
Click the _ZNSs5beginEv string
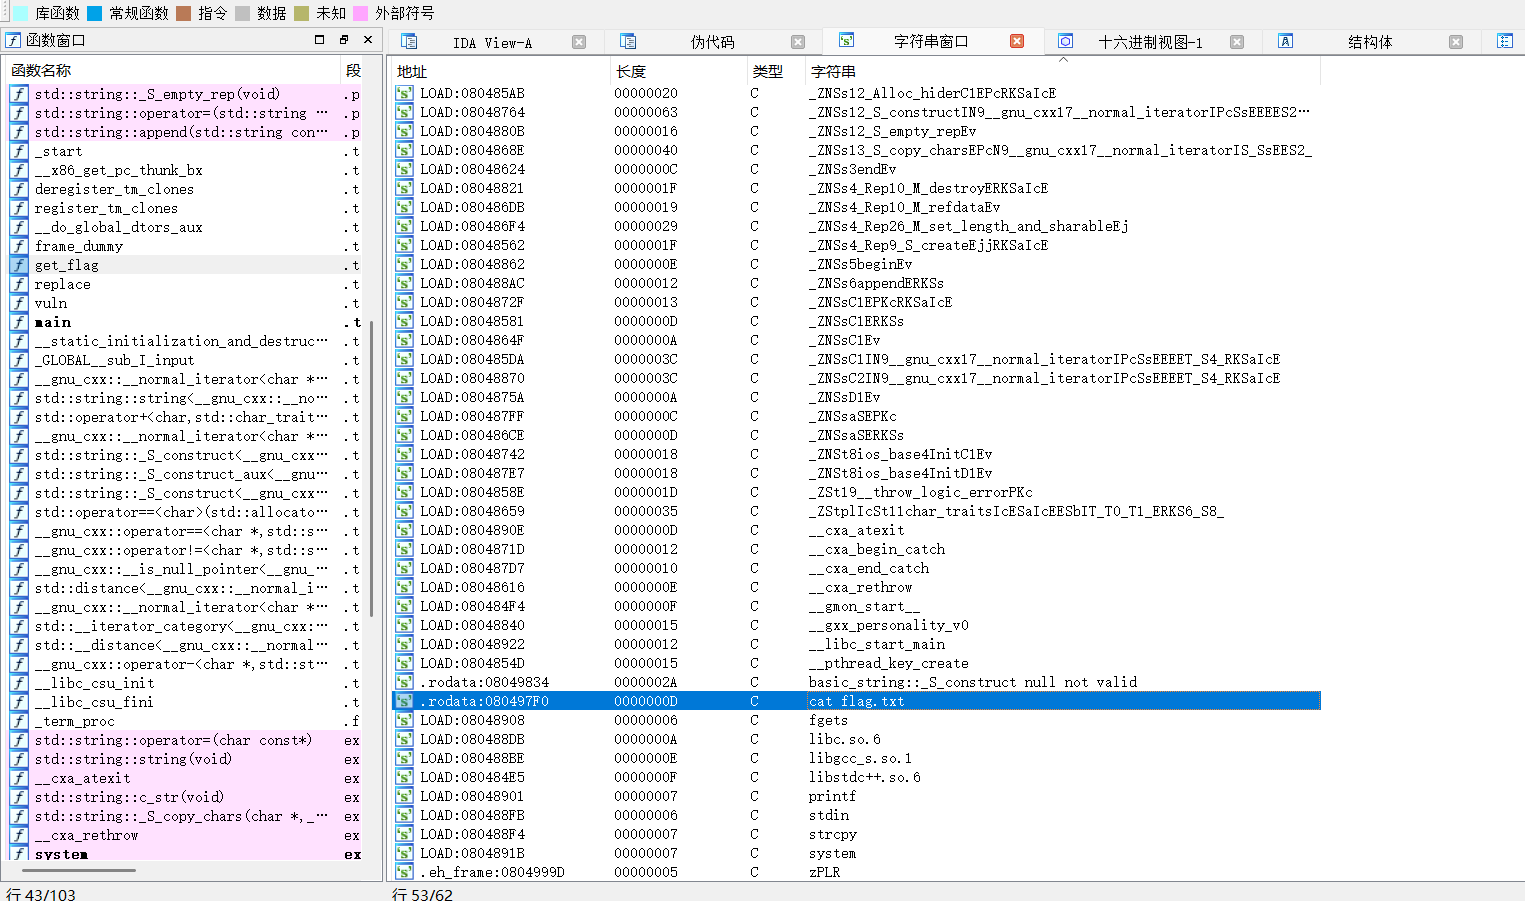point(861,264)
